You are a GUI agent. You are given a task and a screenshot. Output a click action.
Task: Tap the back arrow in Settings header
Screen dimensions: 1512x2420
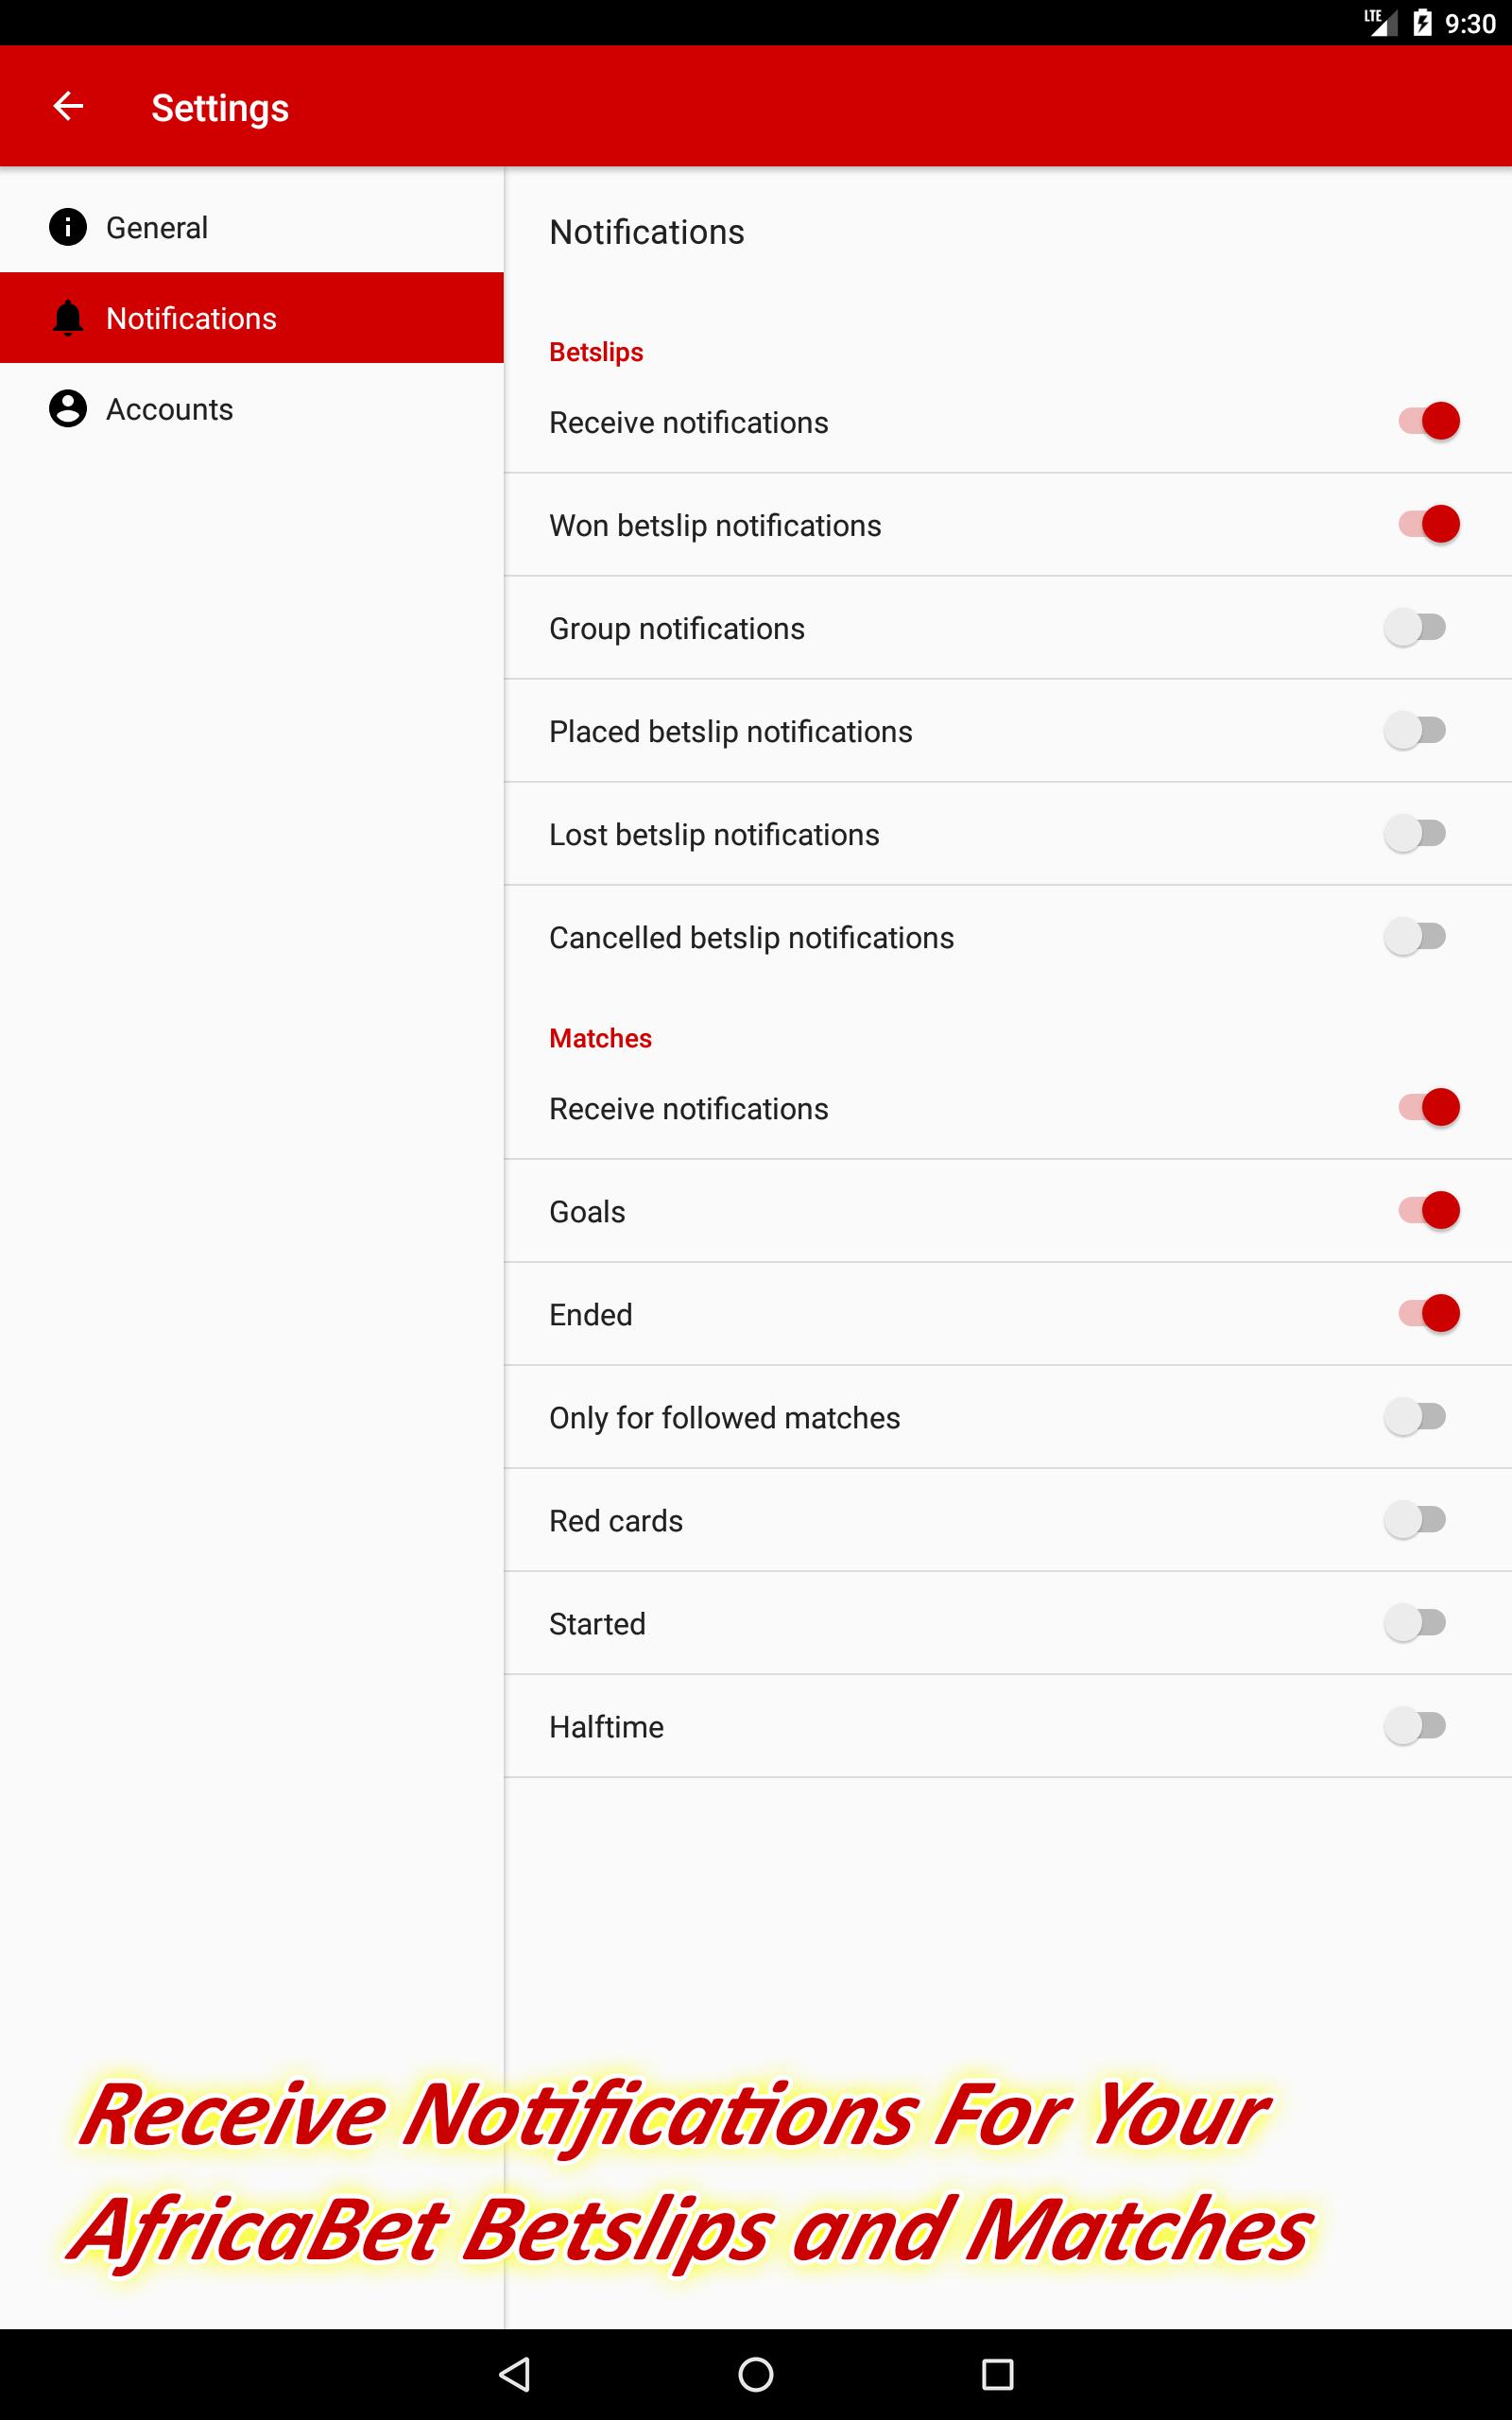[x=68, y=106]
